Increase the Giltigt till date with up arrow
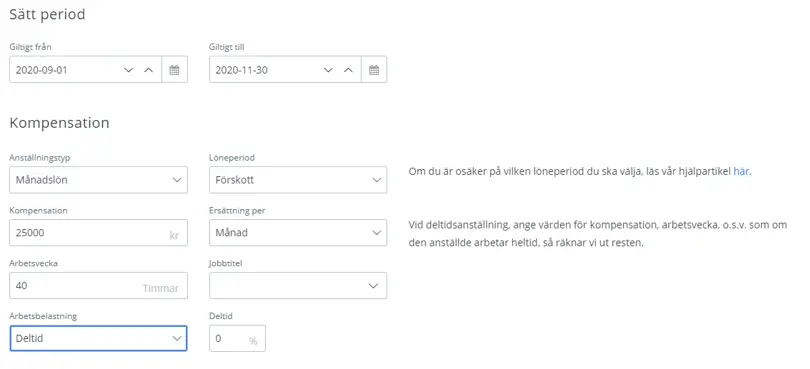 348,70
